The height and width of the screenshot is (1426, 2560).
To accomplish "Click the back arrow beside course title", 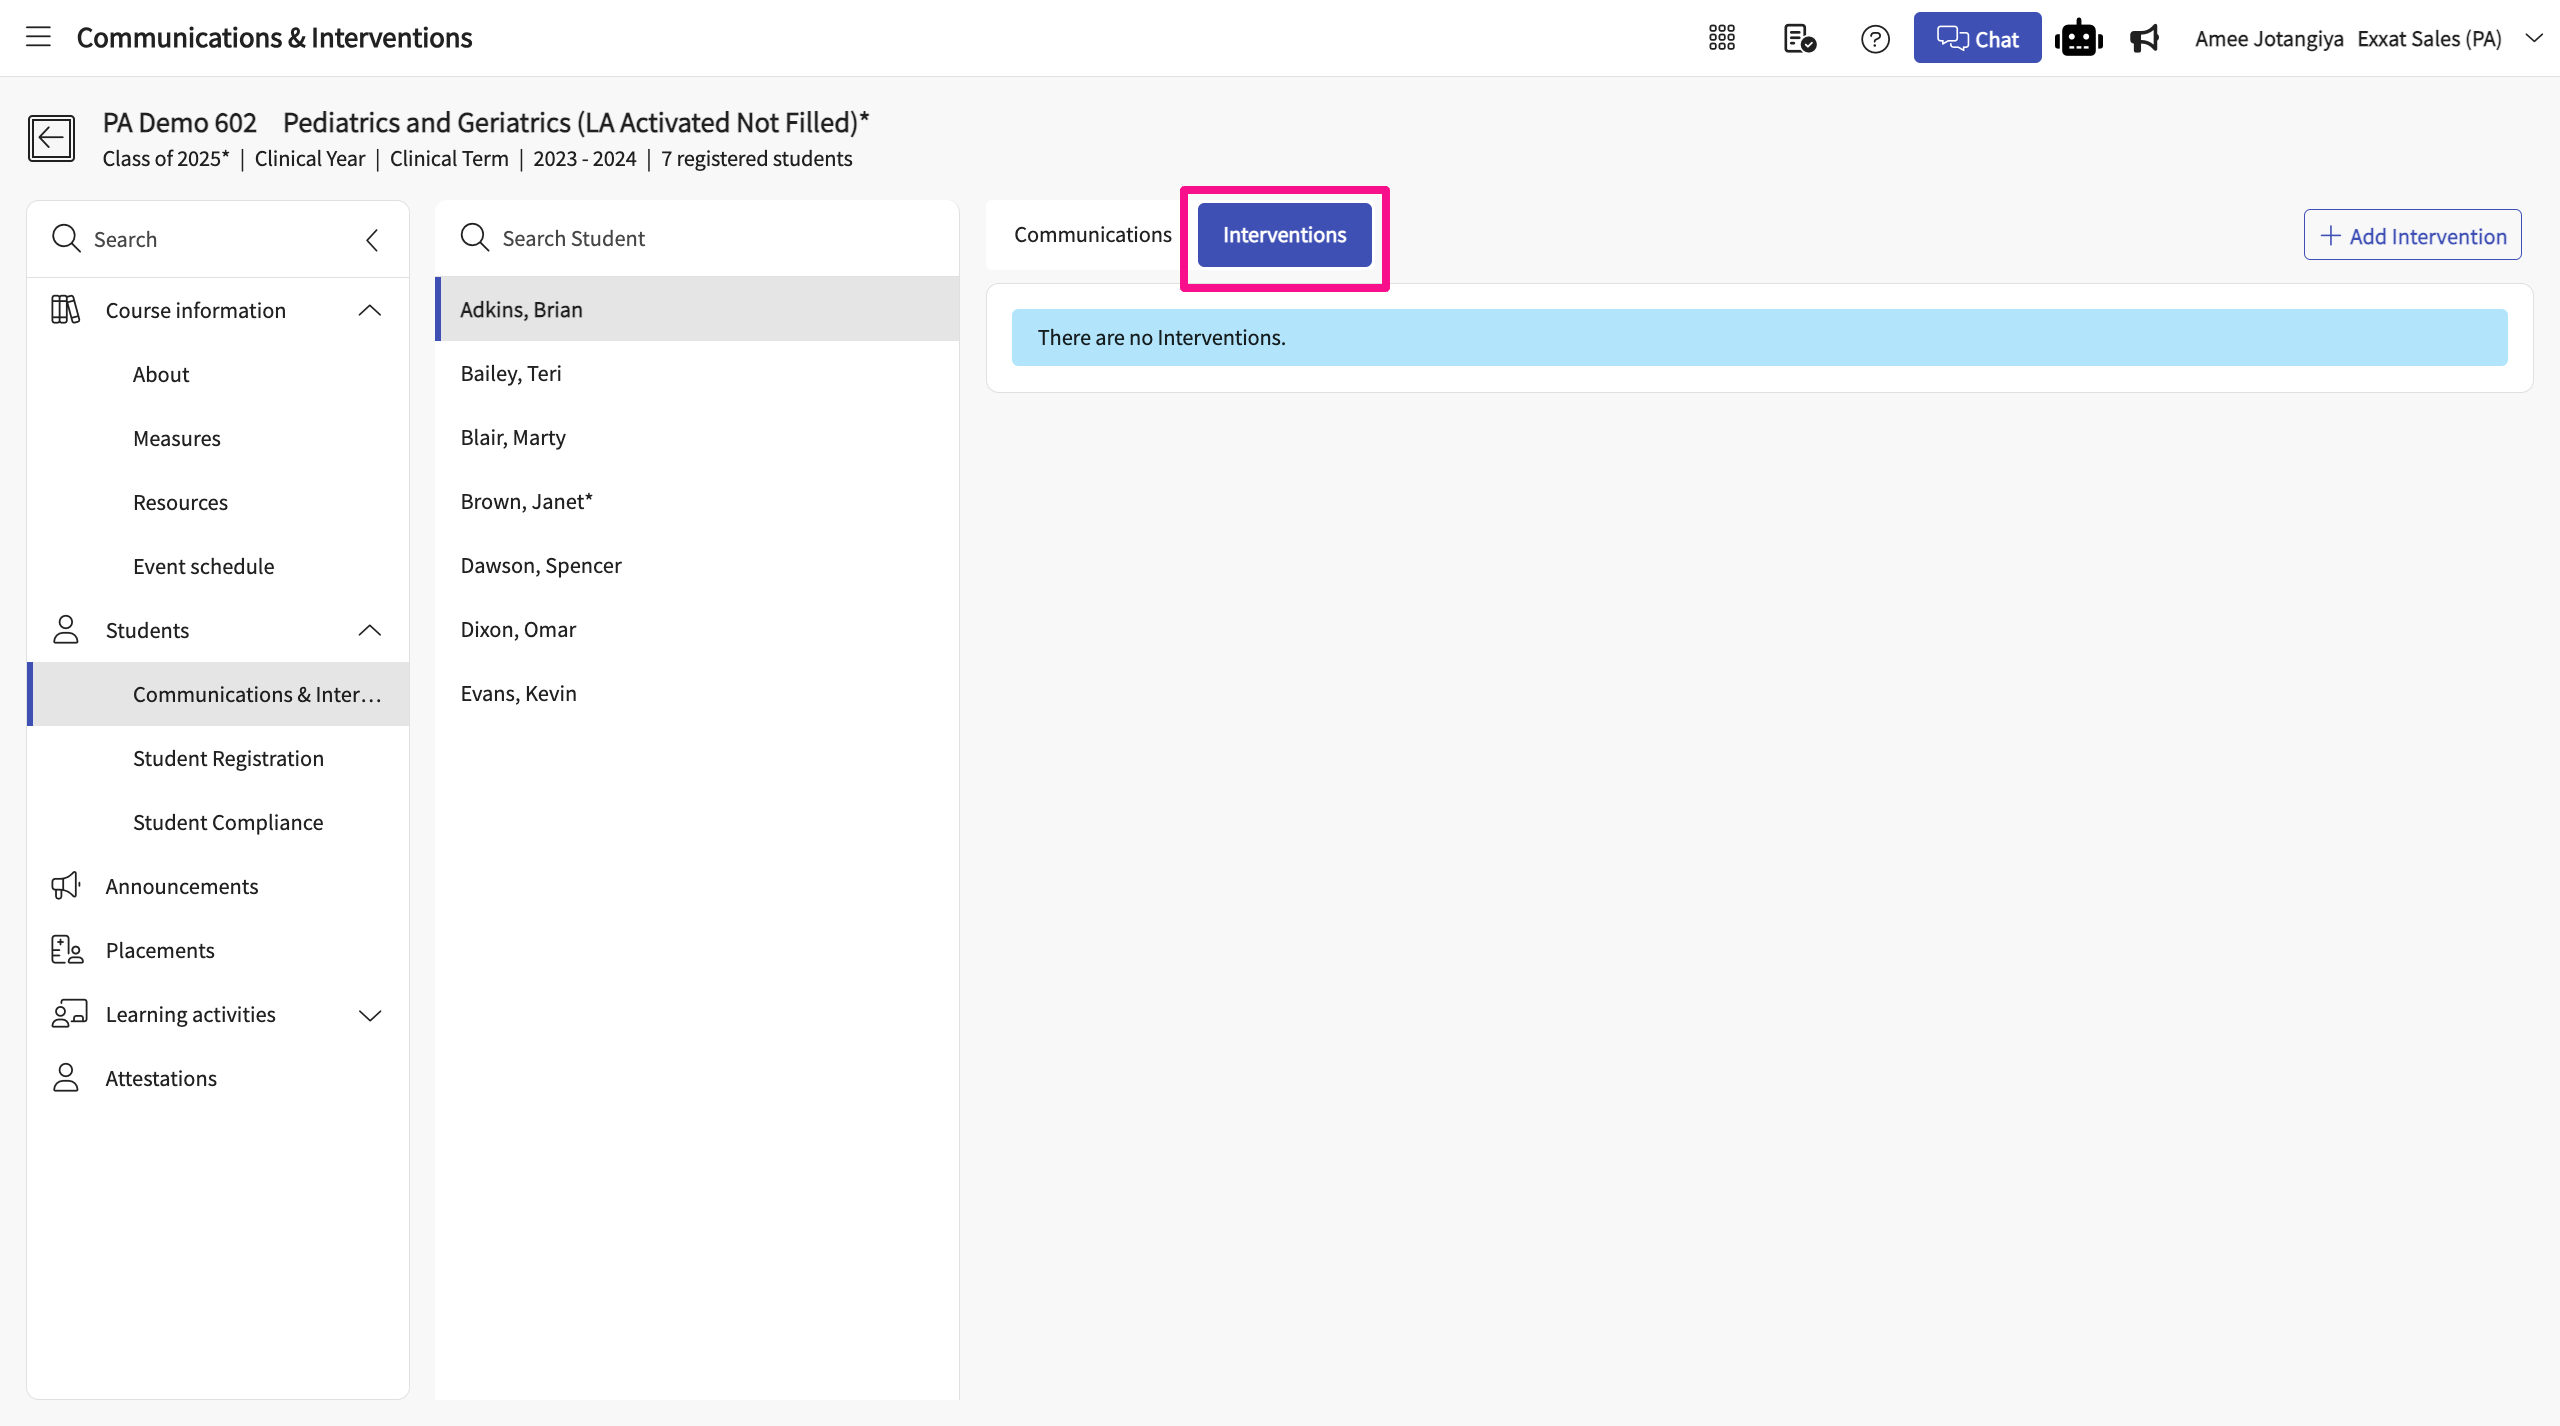I will (x=51, y=138).
